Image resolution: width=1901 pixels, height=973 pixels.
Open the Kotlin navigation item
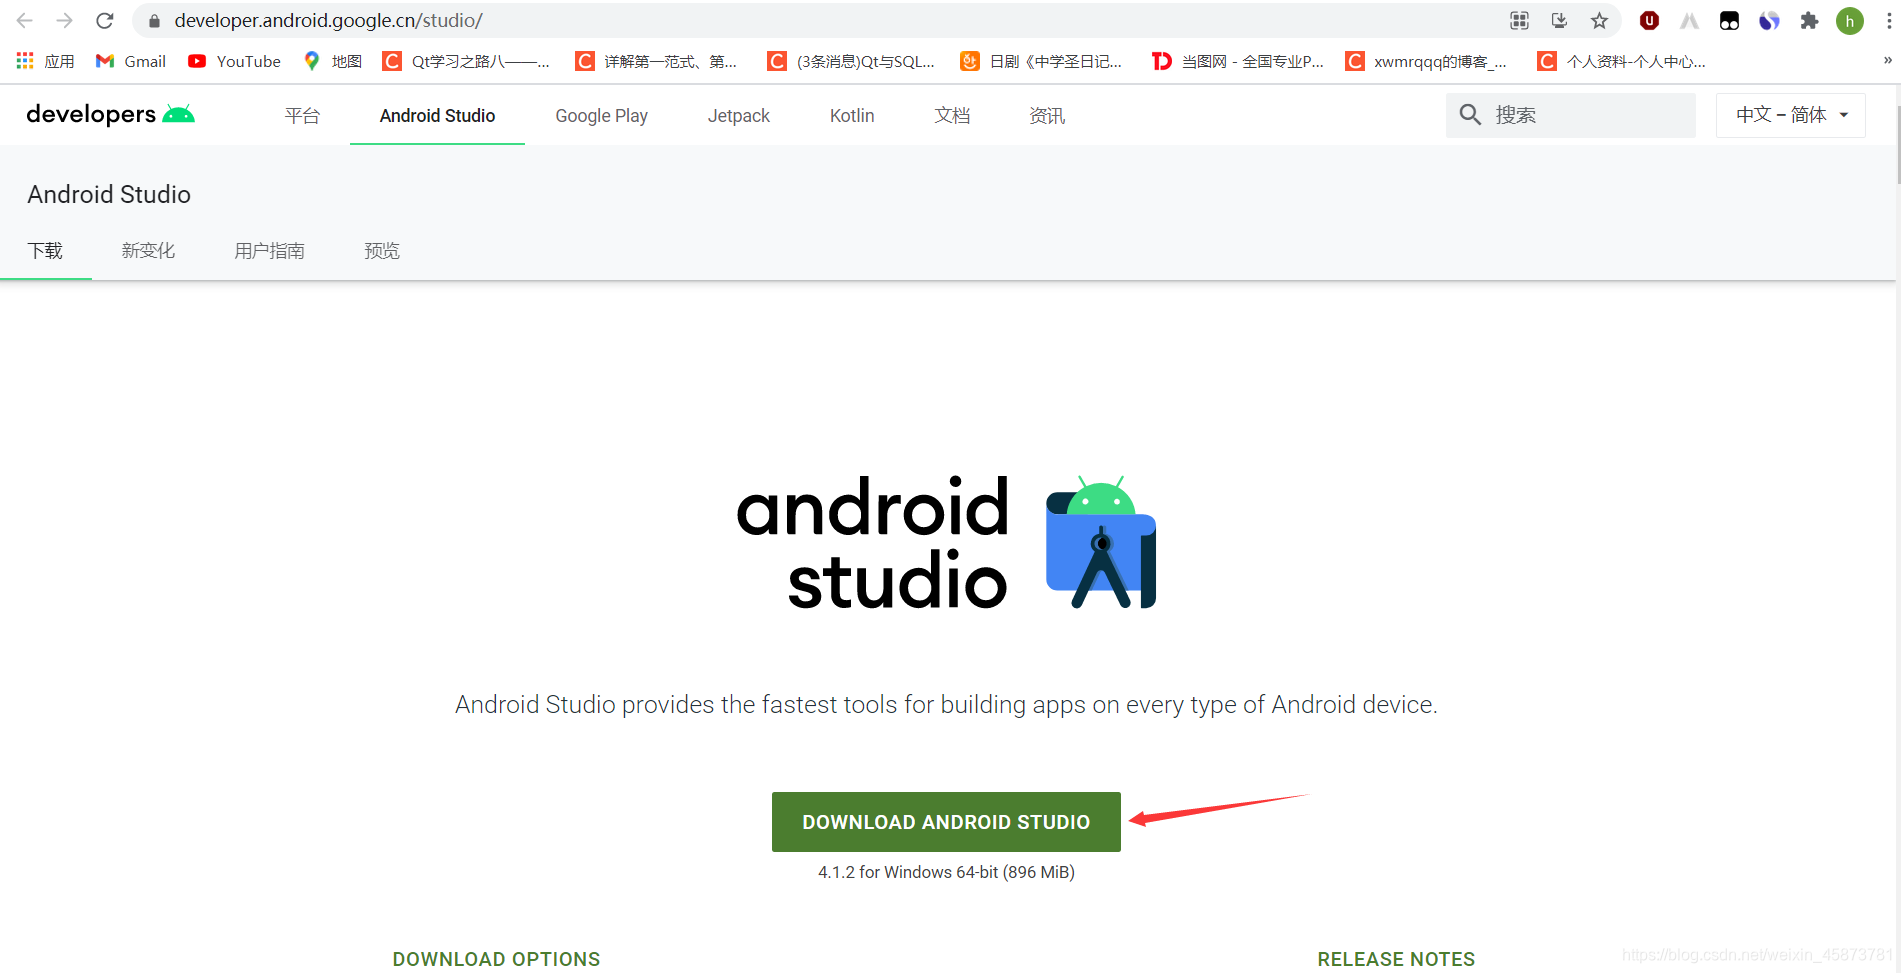pos(852,115)
